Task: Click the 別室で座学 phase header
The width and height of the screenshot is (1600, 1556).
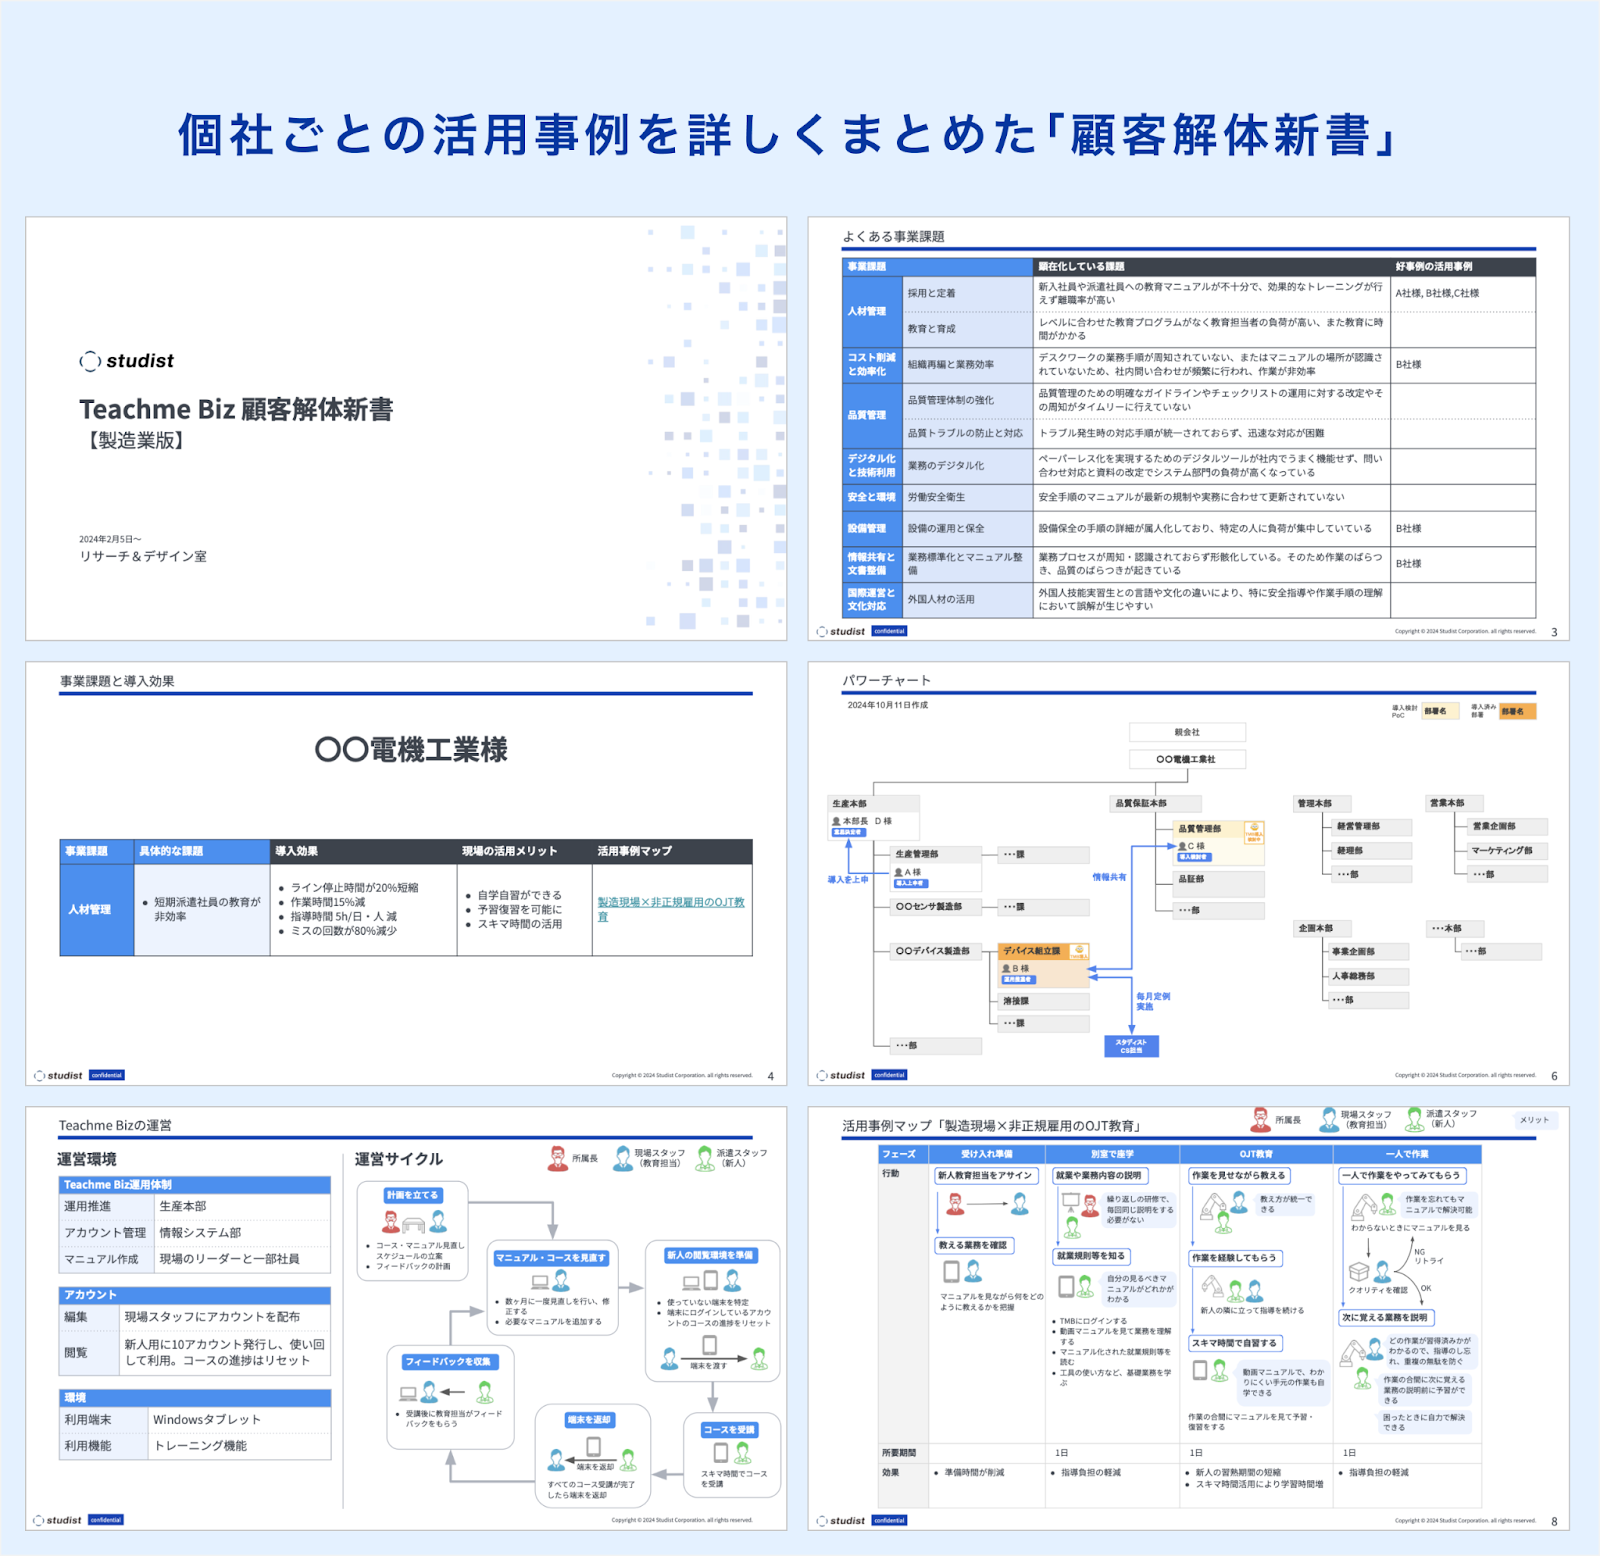Action: click(x=1112, y=1154)
